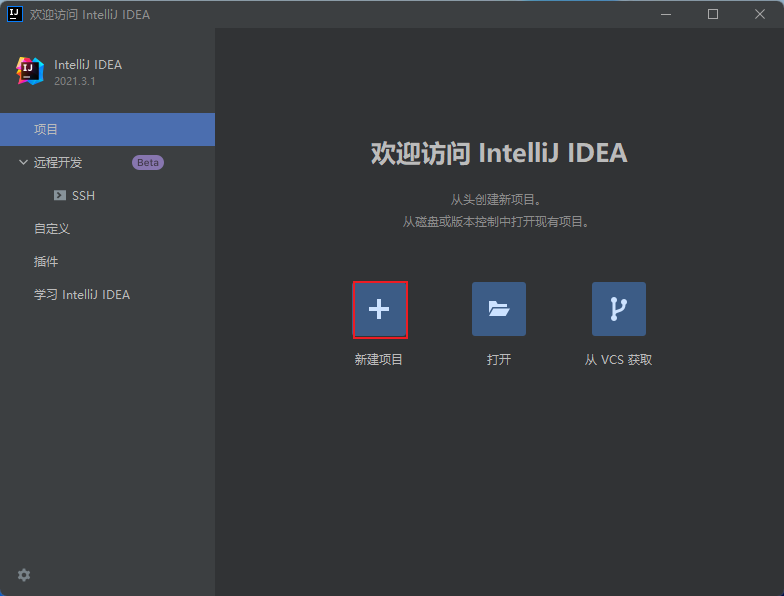Open settings via the gear icon
Viewport: 784px width, 596px height.
pyautogui.click(x=24, y=575)
